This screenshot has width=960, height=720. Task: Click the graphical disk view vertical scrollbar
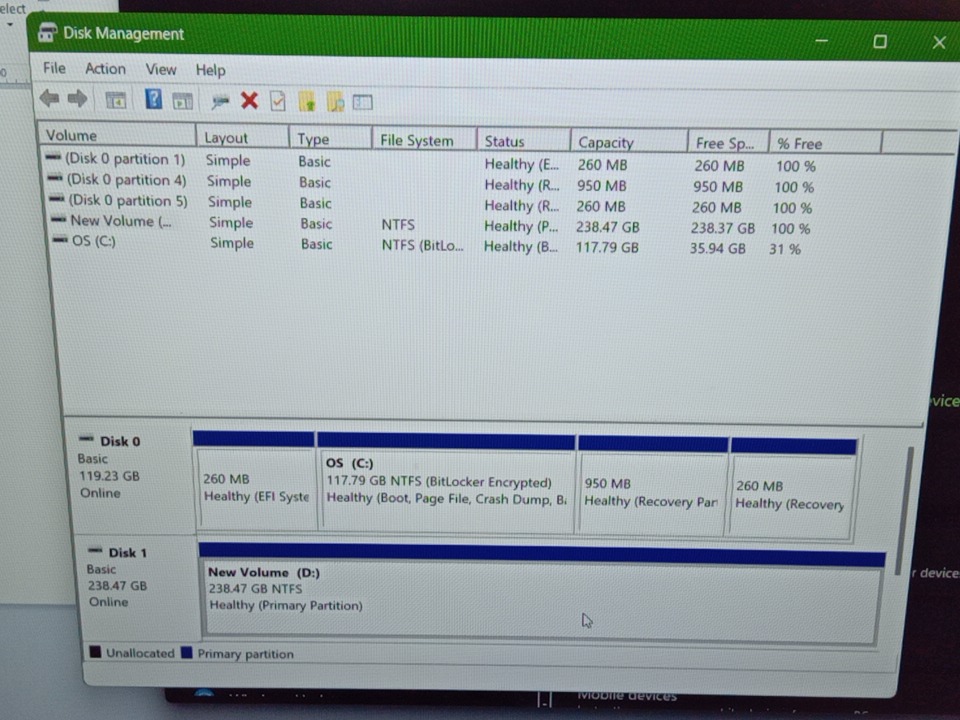coord(904,512)
